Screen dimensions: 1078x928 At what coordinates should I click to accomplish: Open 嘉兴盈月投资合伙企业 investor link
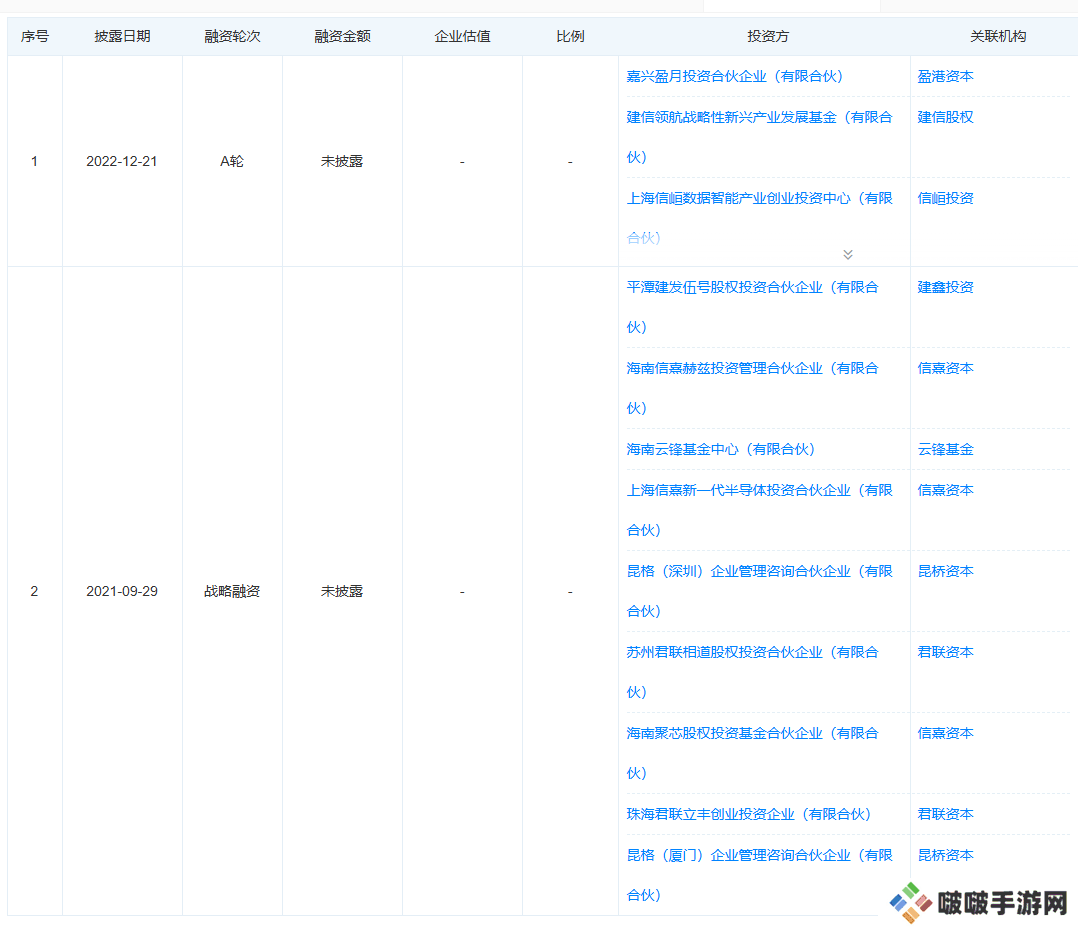click(x=734, y=76)
